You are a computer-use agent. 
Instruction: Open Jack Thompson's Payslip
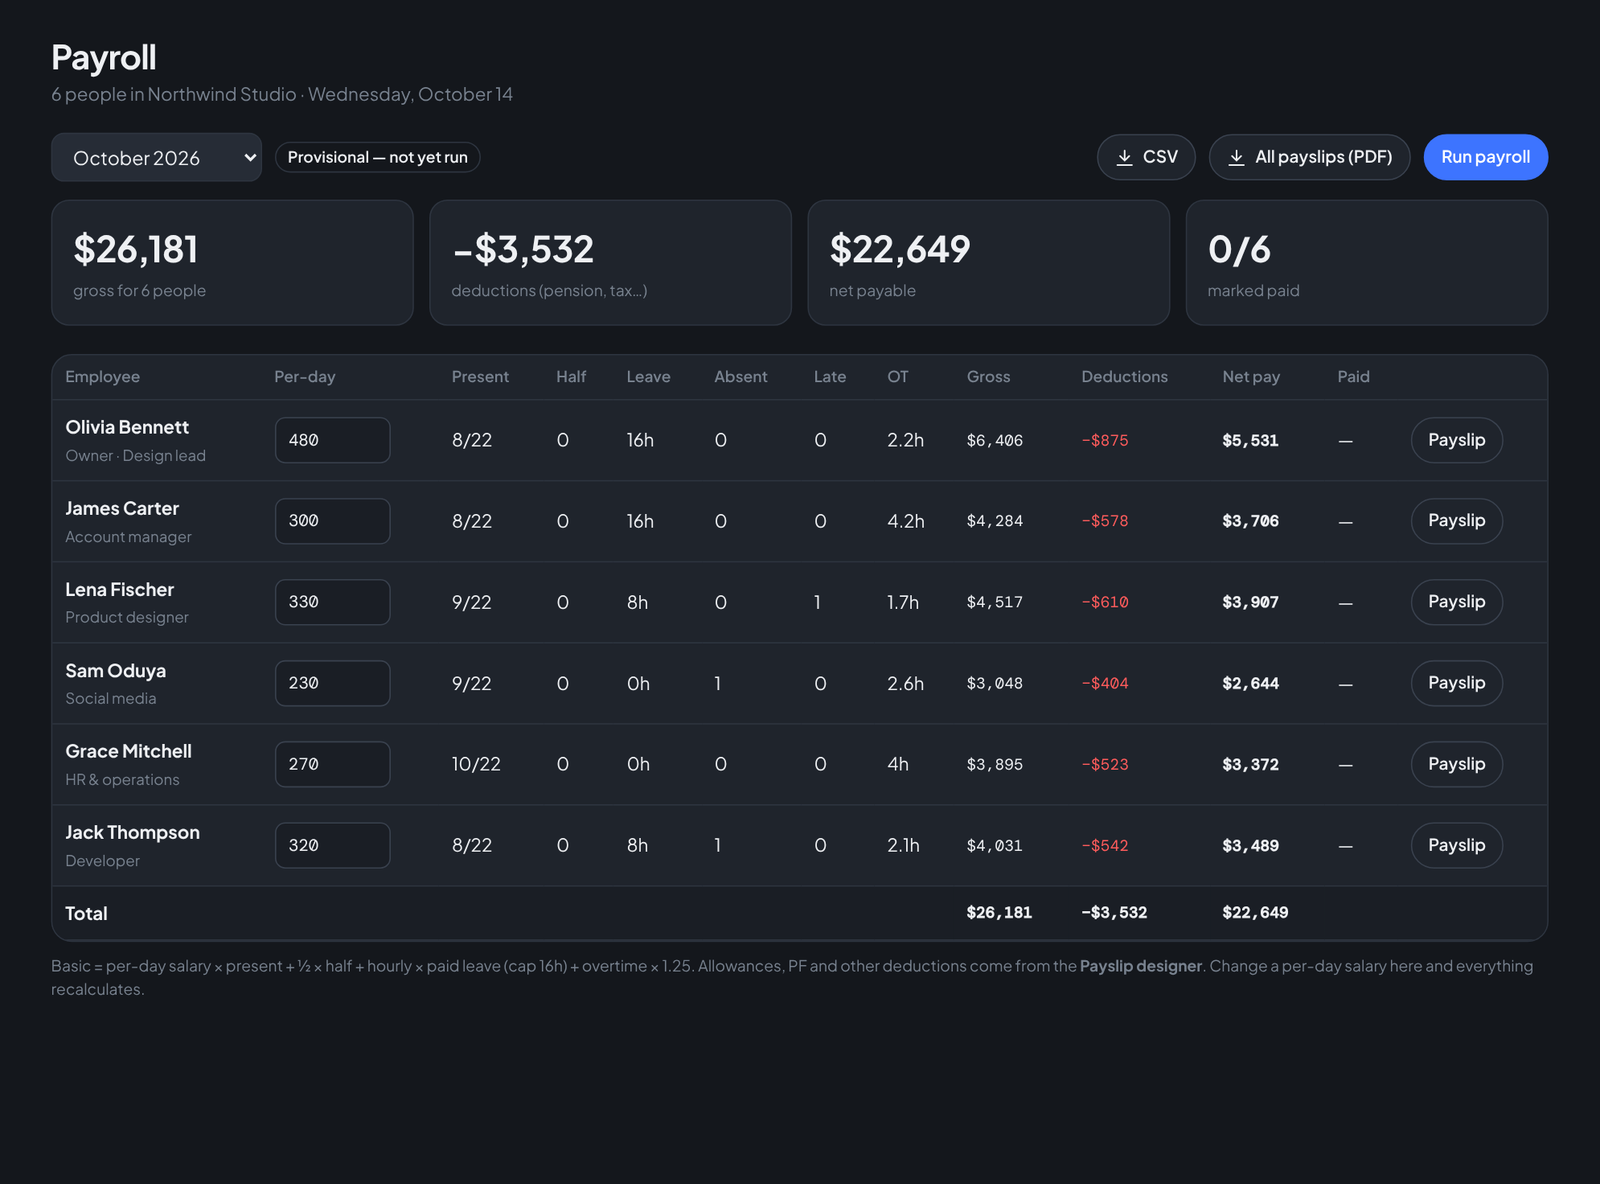(x=1456, y=845)
